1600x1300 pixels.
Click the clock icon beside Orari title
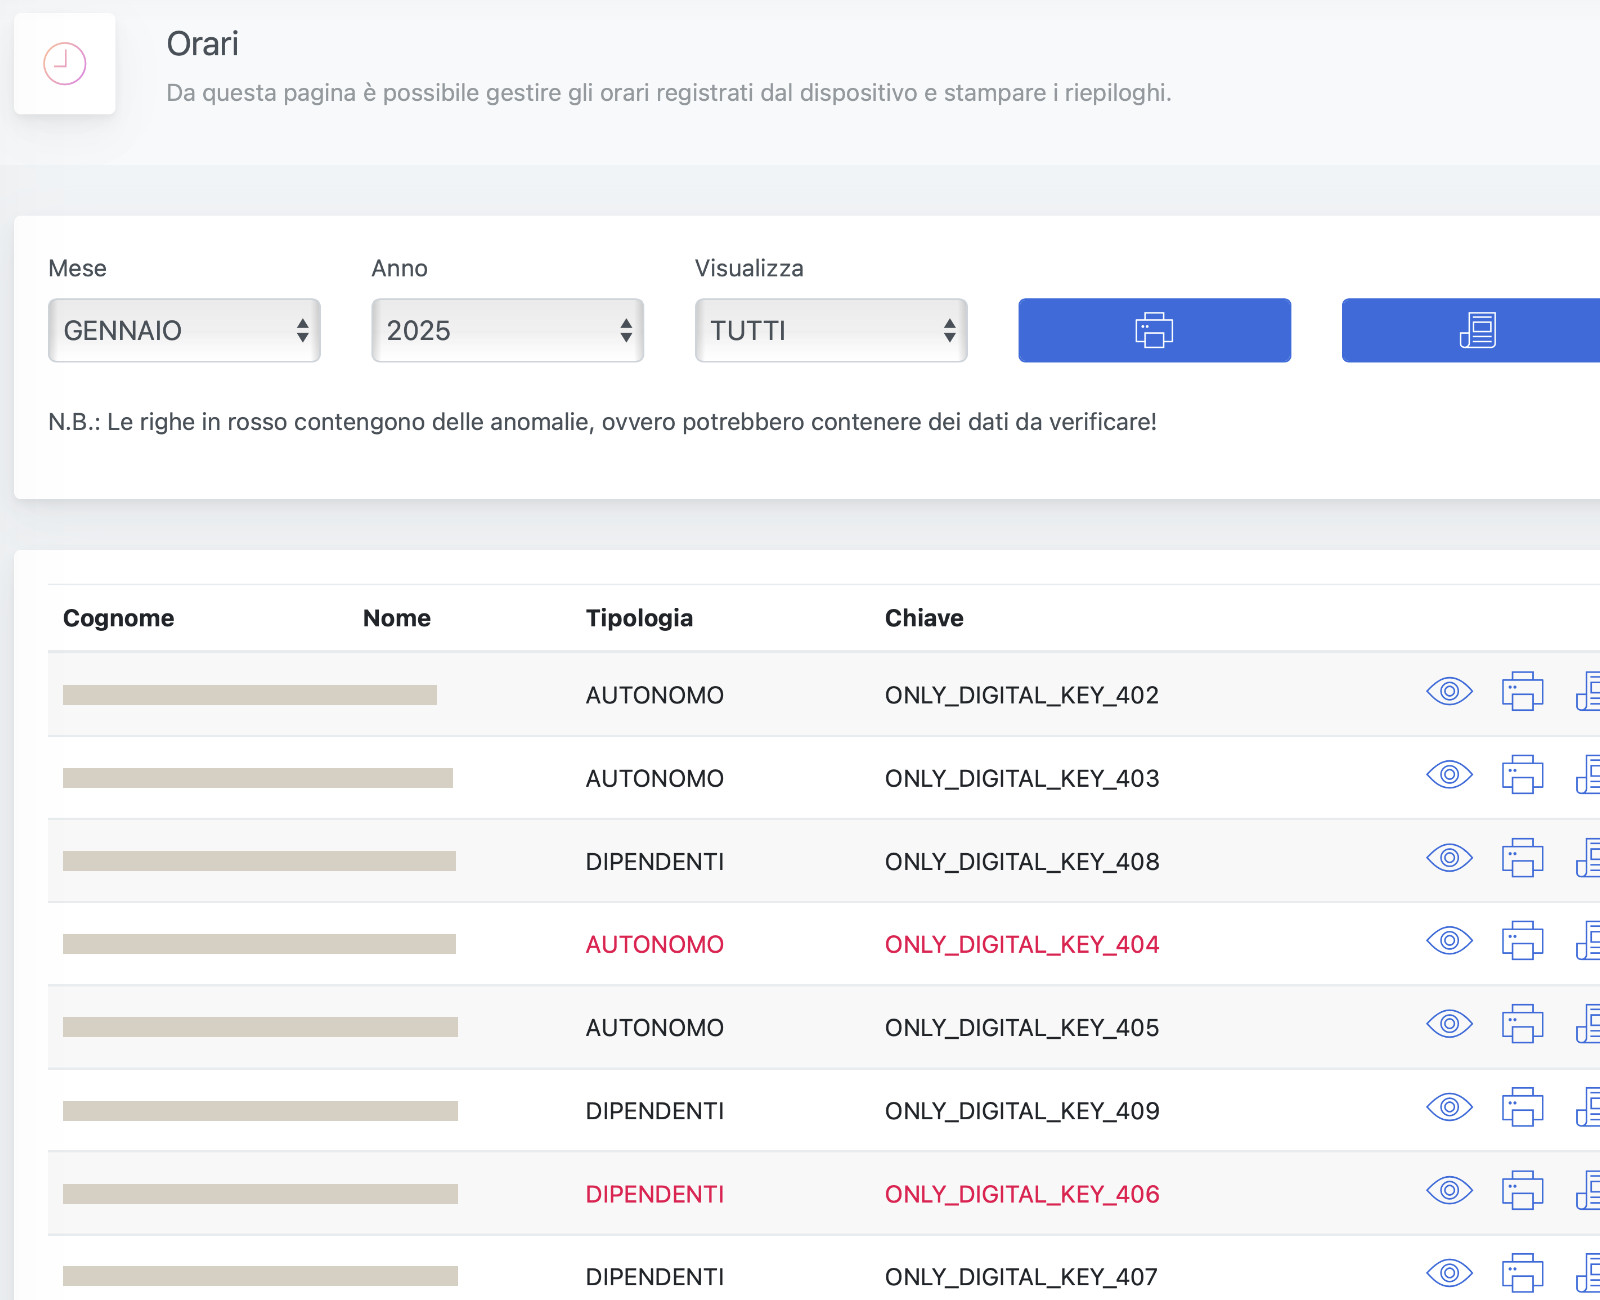pos(65,64)
